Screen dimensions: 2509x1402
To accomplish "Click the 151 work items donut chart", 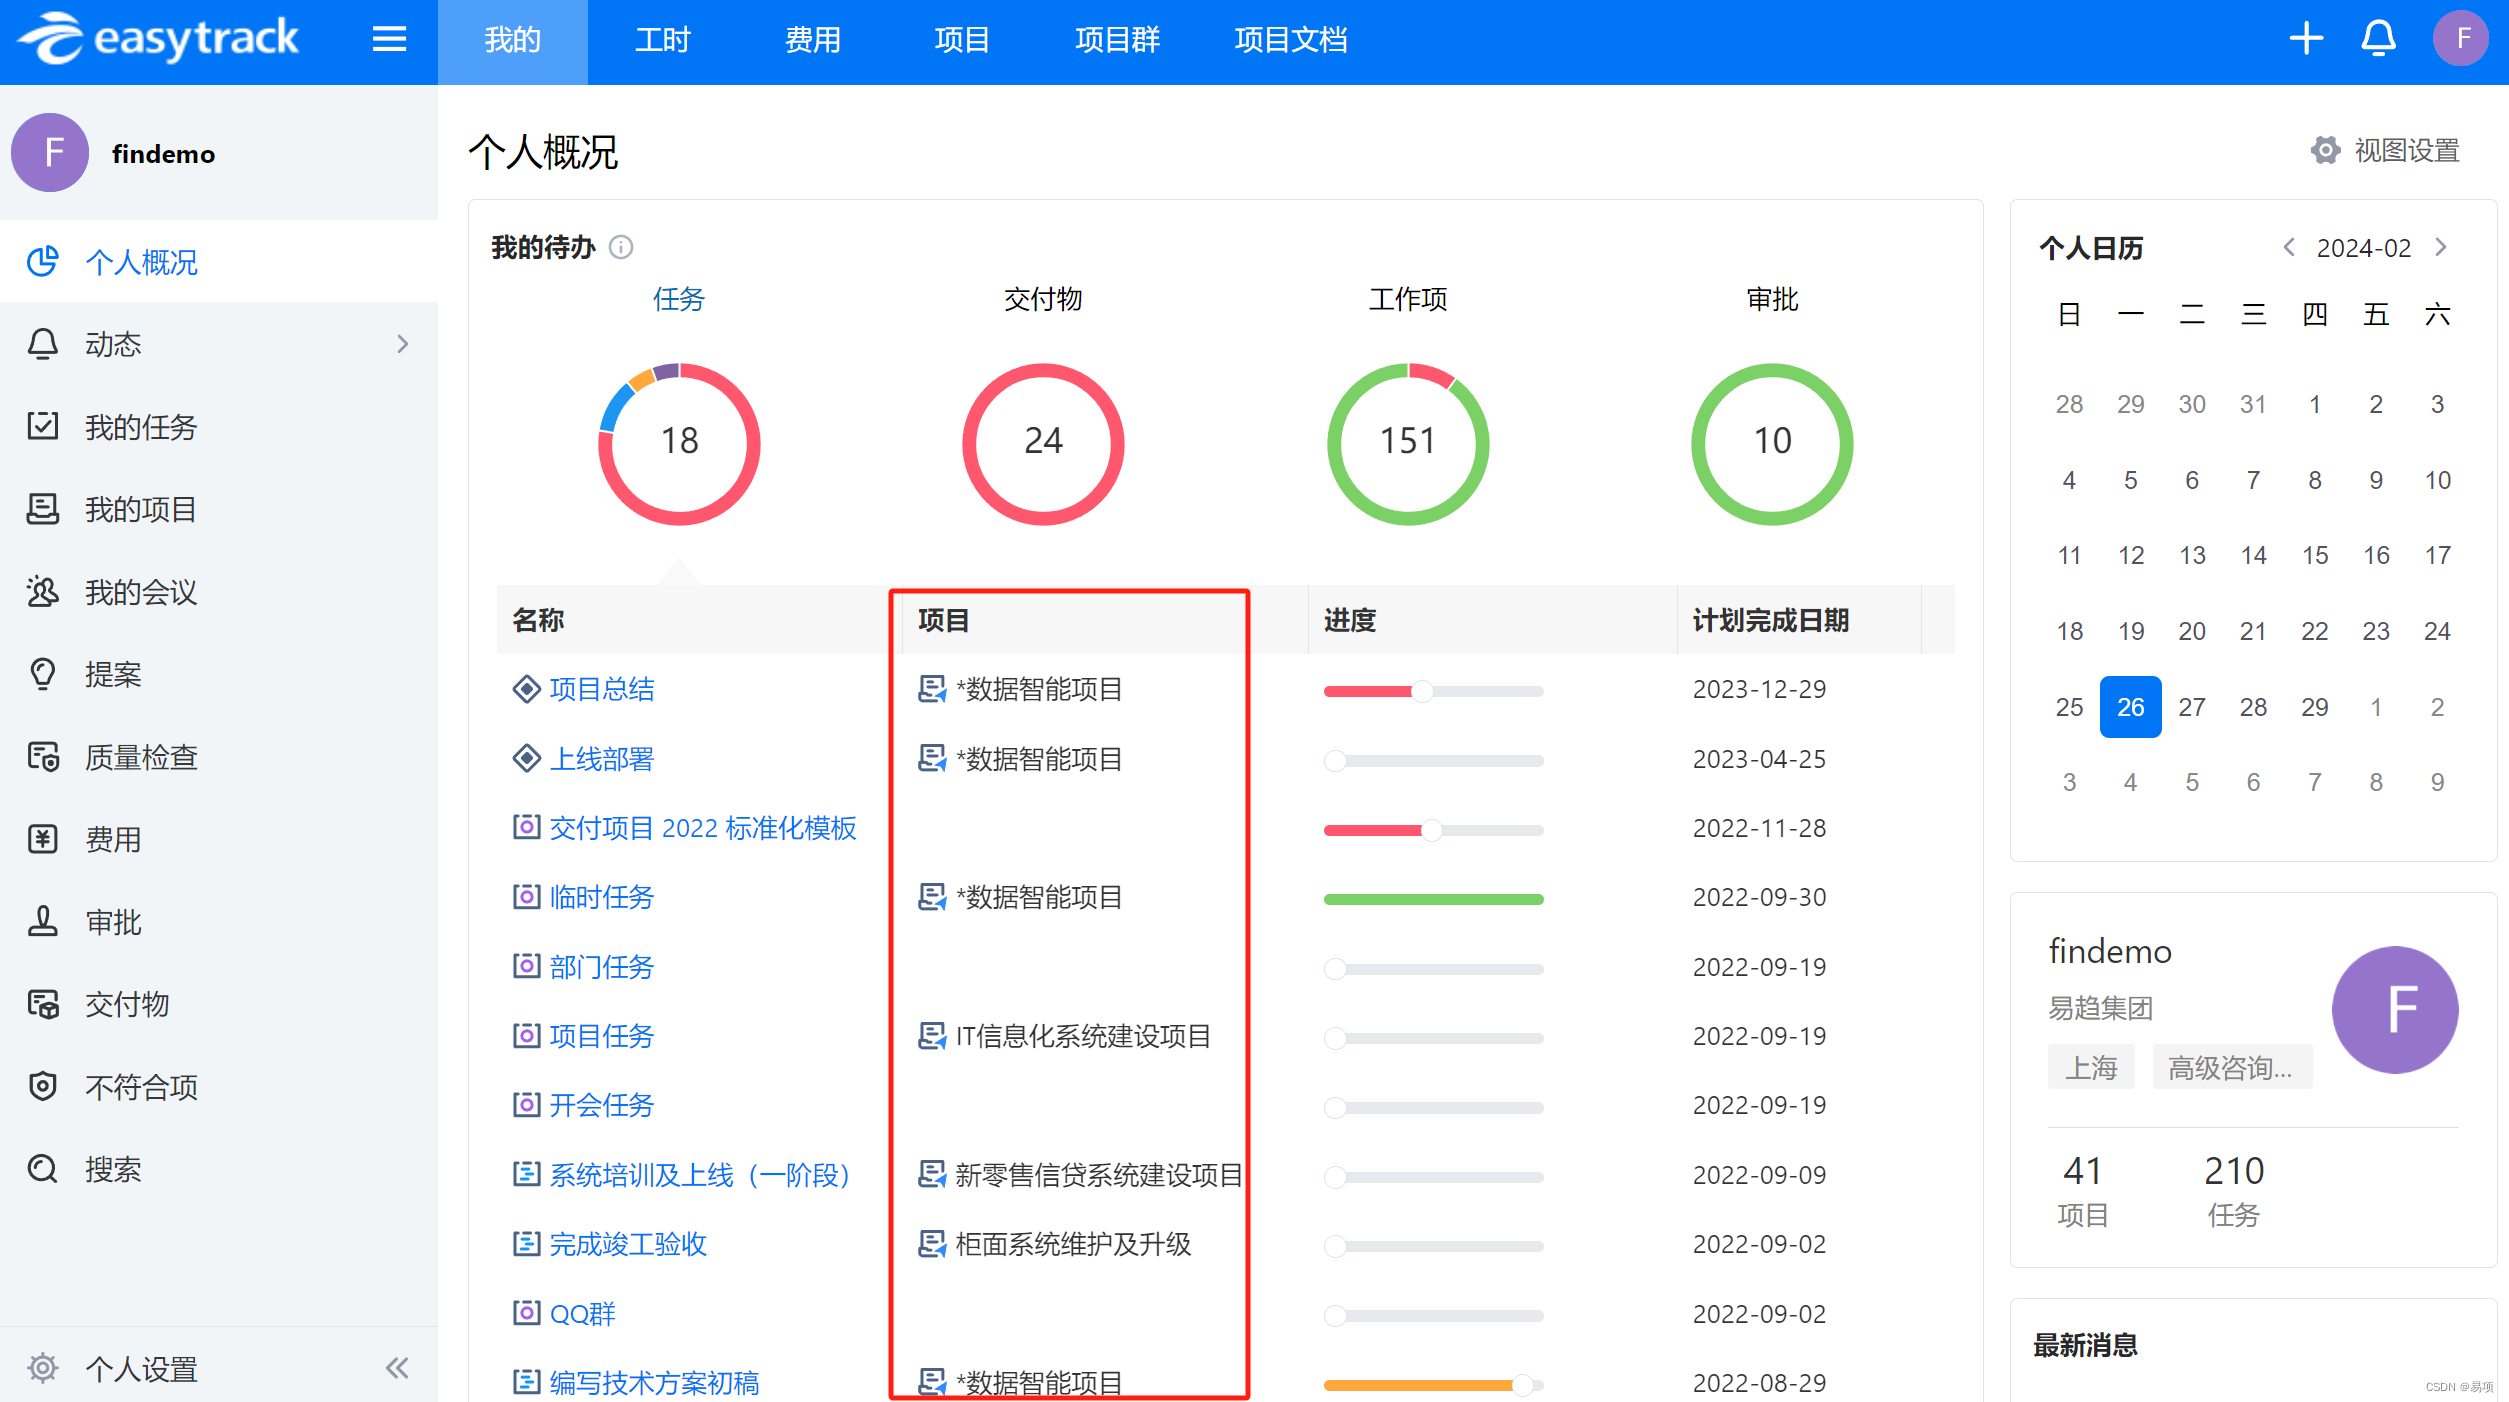I will (1408, 443).
